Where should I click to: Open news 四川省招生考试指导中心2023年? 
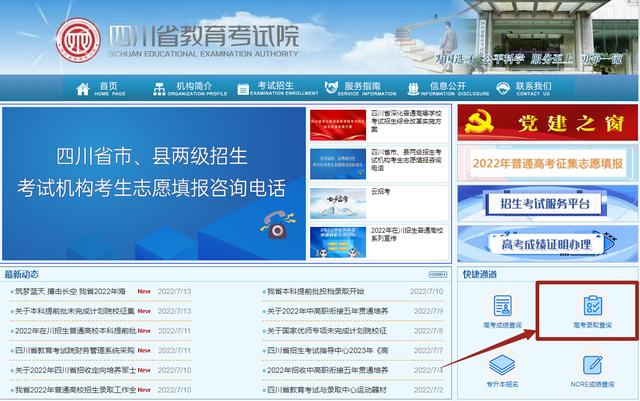327,350
